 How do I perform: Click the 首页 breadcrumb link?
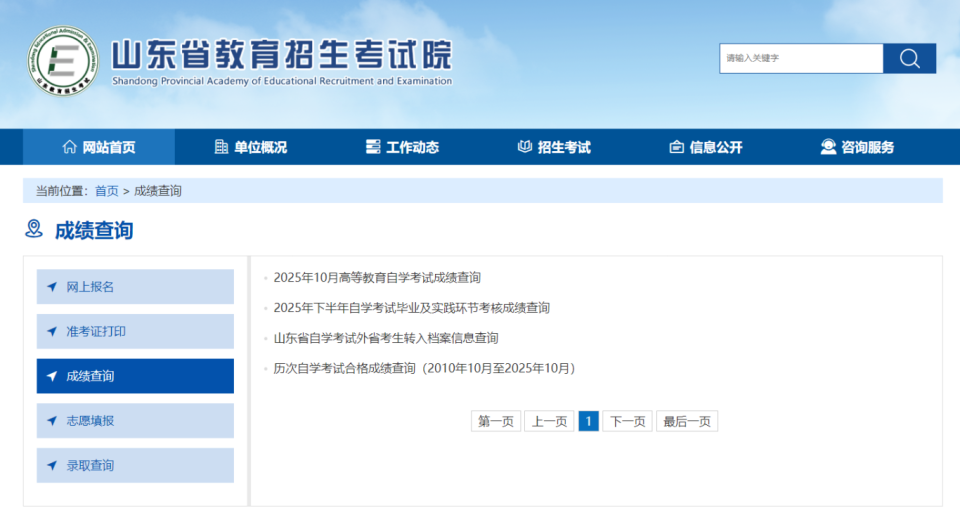[107, 191]
